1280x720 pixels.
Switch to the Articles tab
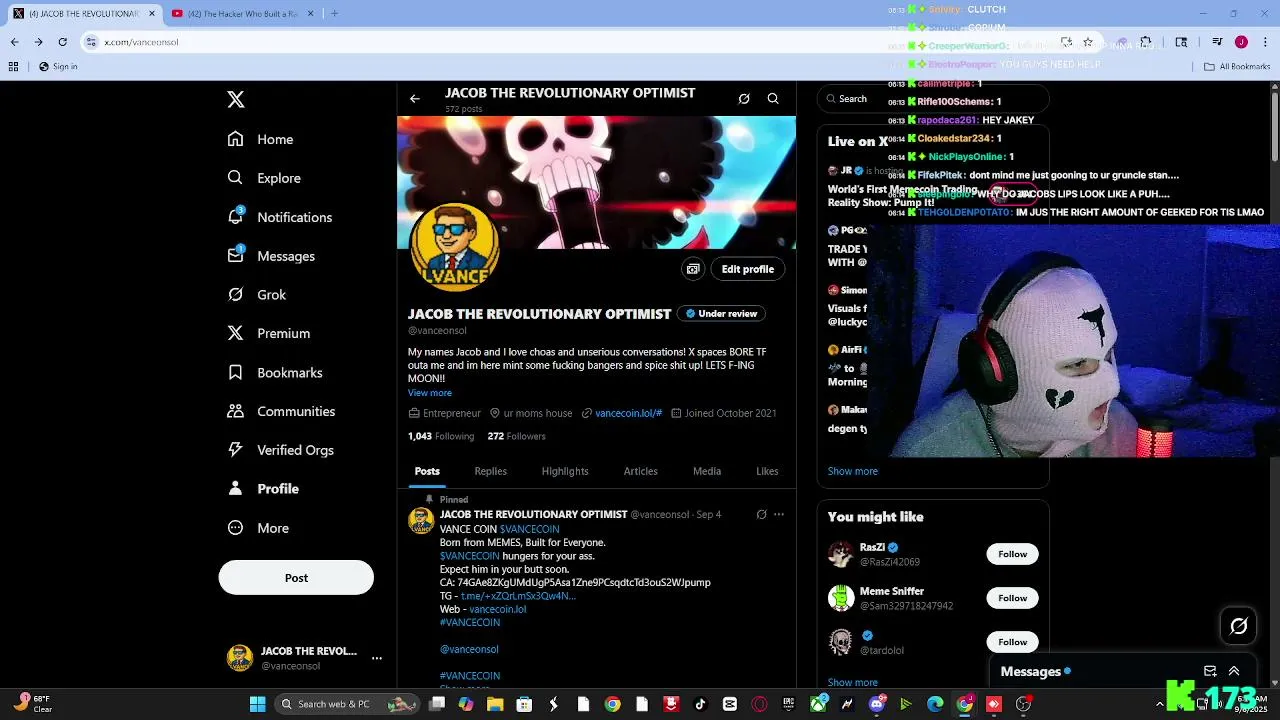[641, 471]
